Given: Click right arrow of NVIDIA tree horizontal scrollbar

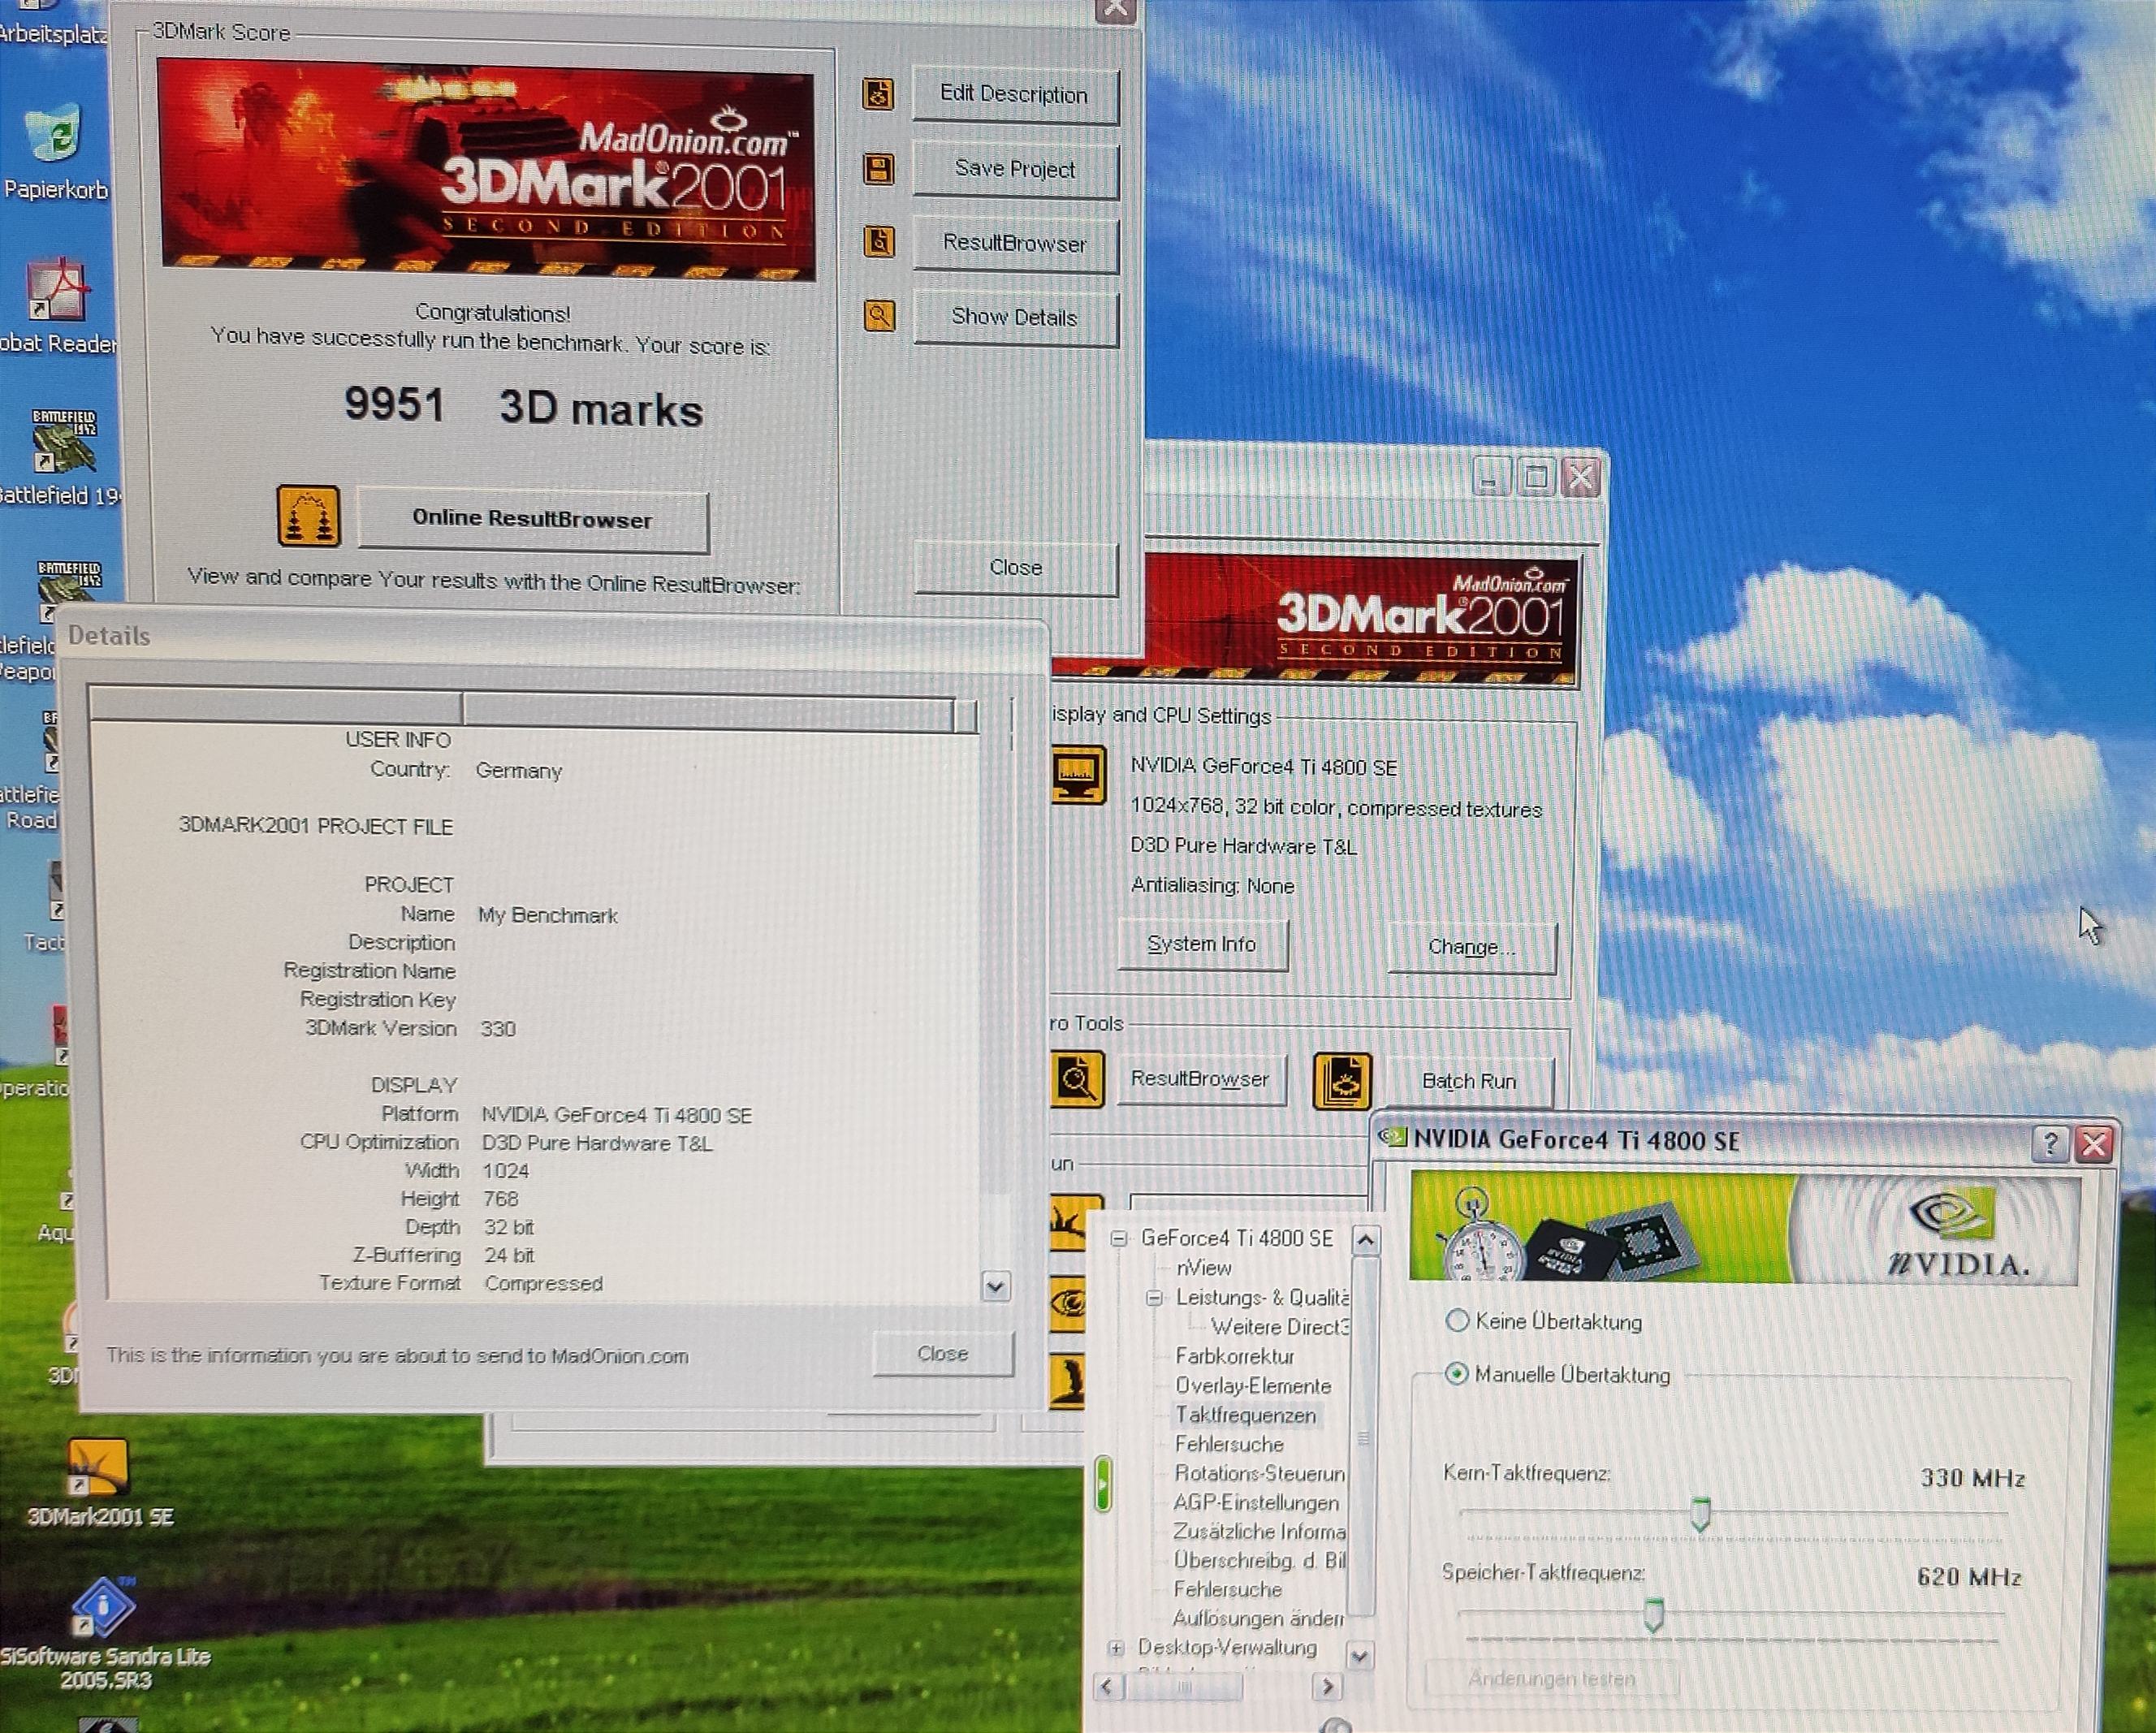Looking at the screenshot, I should pyautogui.click(x=1327, y=1686).
